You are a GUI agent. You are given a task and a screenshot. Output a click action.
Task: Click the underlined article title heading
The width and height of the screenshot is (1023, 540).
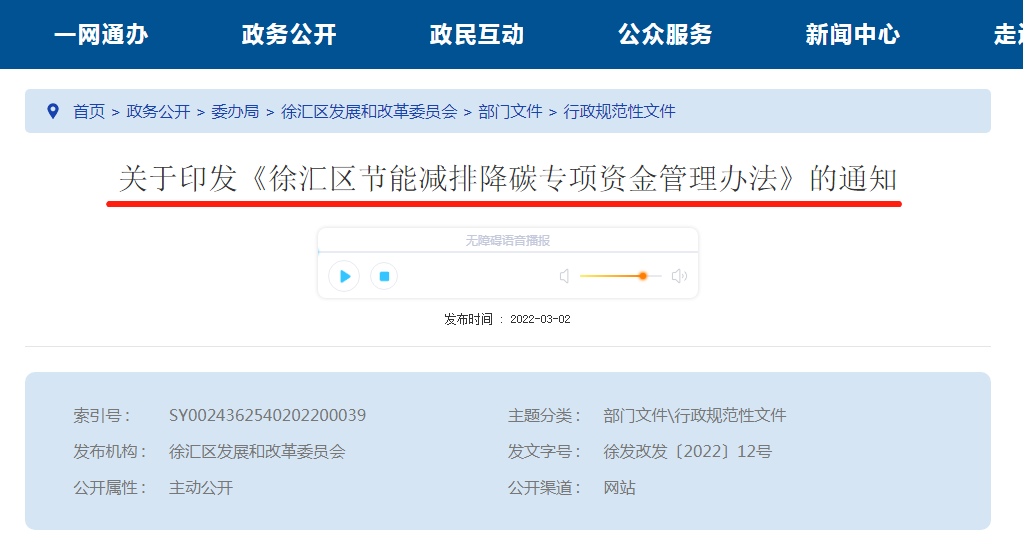[507, 180]
